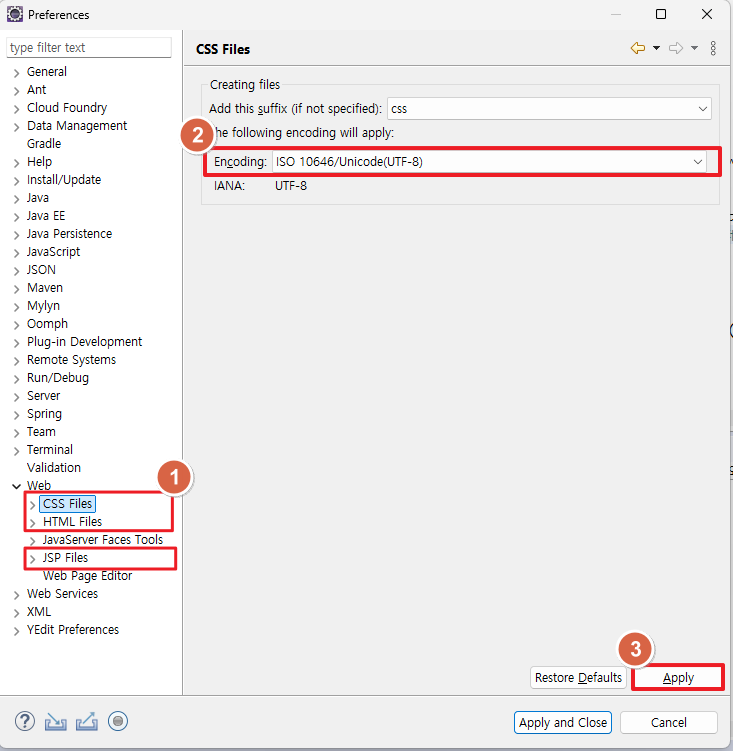733x751 pixels.
Task: Click the Oomph preference recorder icon
Action: click(118, 721)
